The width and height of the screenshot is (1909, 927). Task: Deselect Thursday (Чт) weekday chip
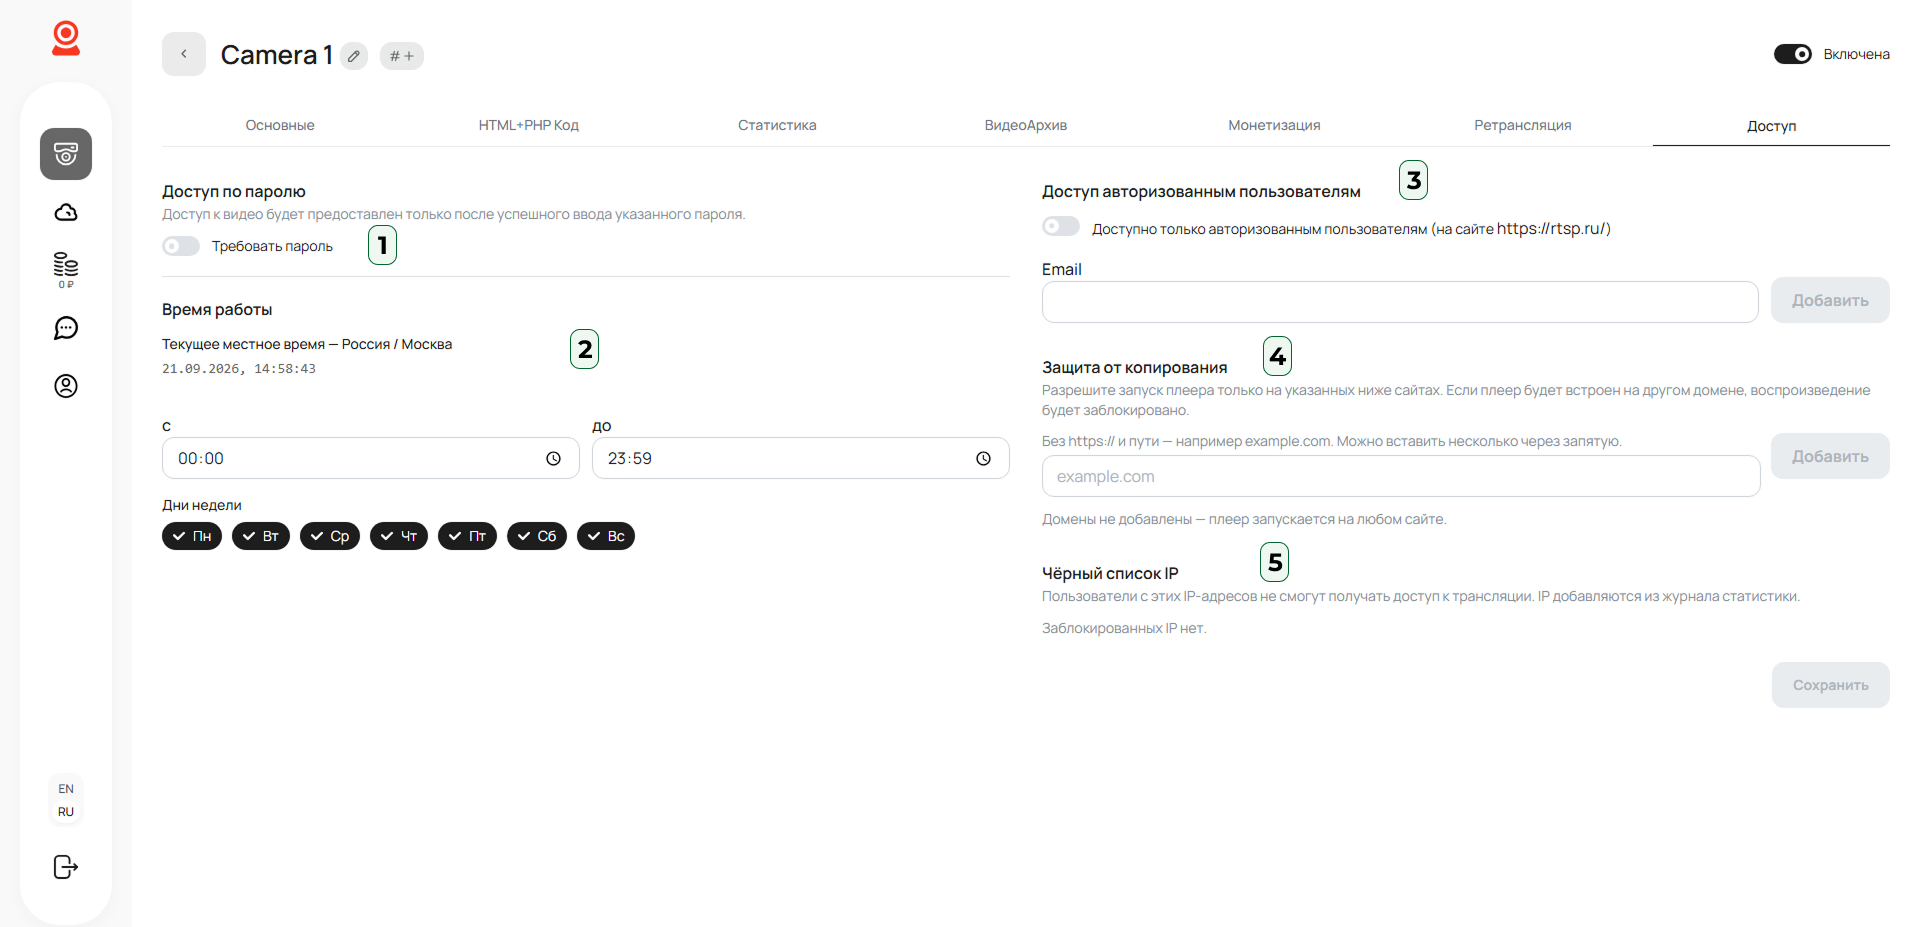(x=399, y=536)
